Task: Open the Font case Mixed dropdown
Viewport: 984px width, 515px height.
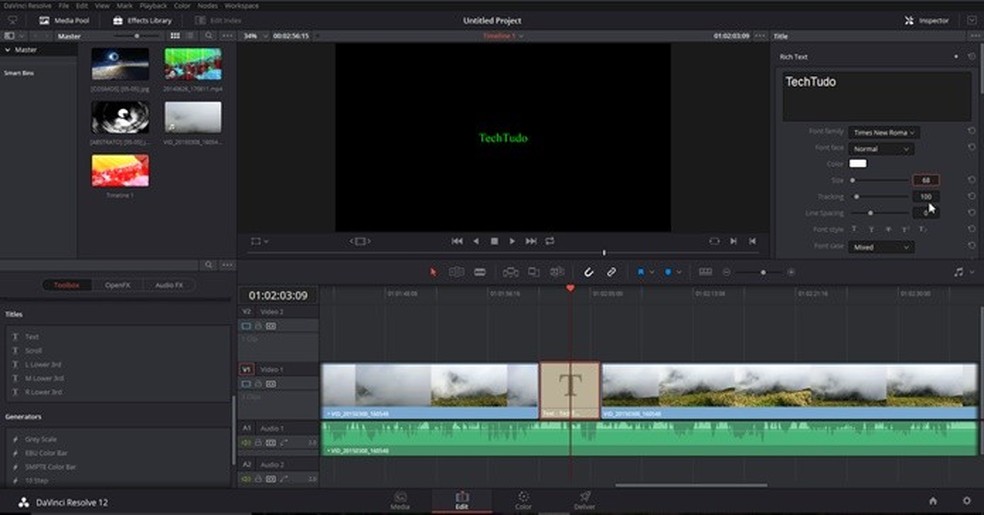Action: coord(881,247)
